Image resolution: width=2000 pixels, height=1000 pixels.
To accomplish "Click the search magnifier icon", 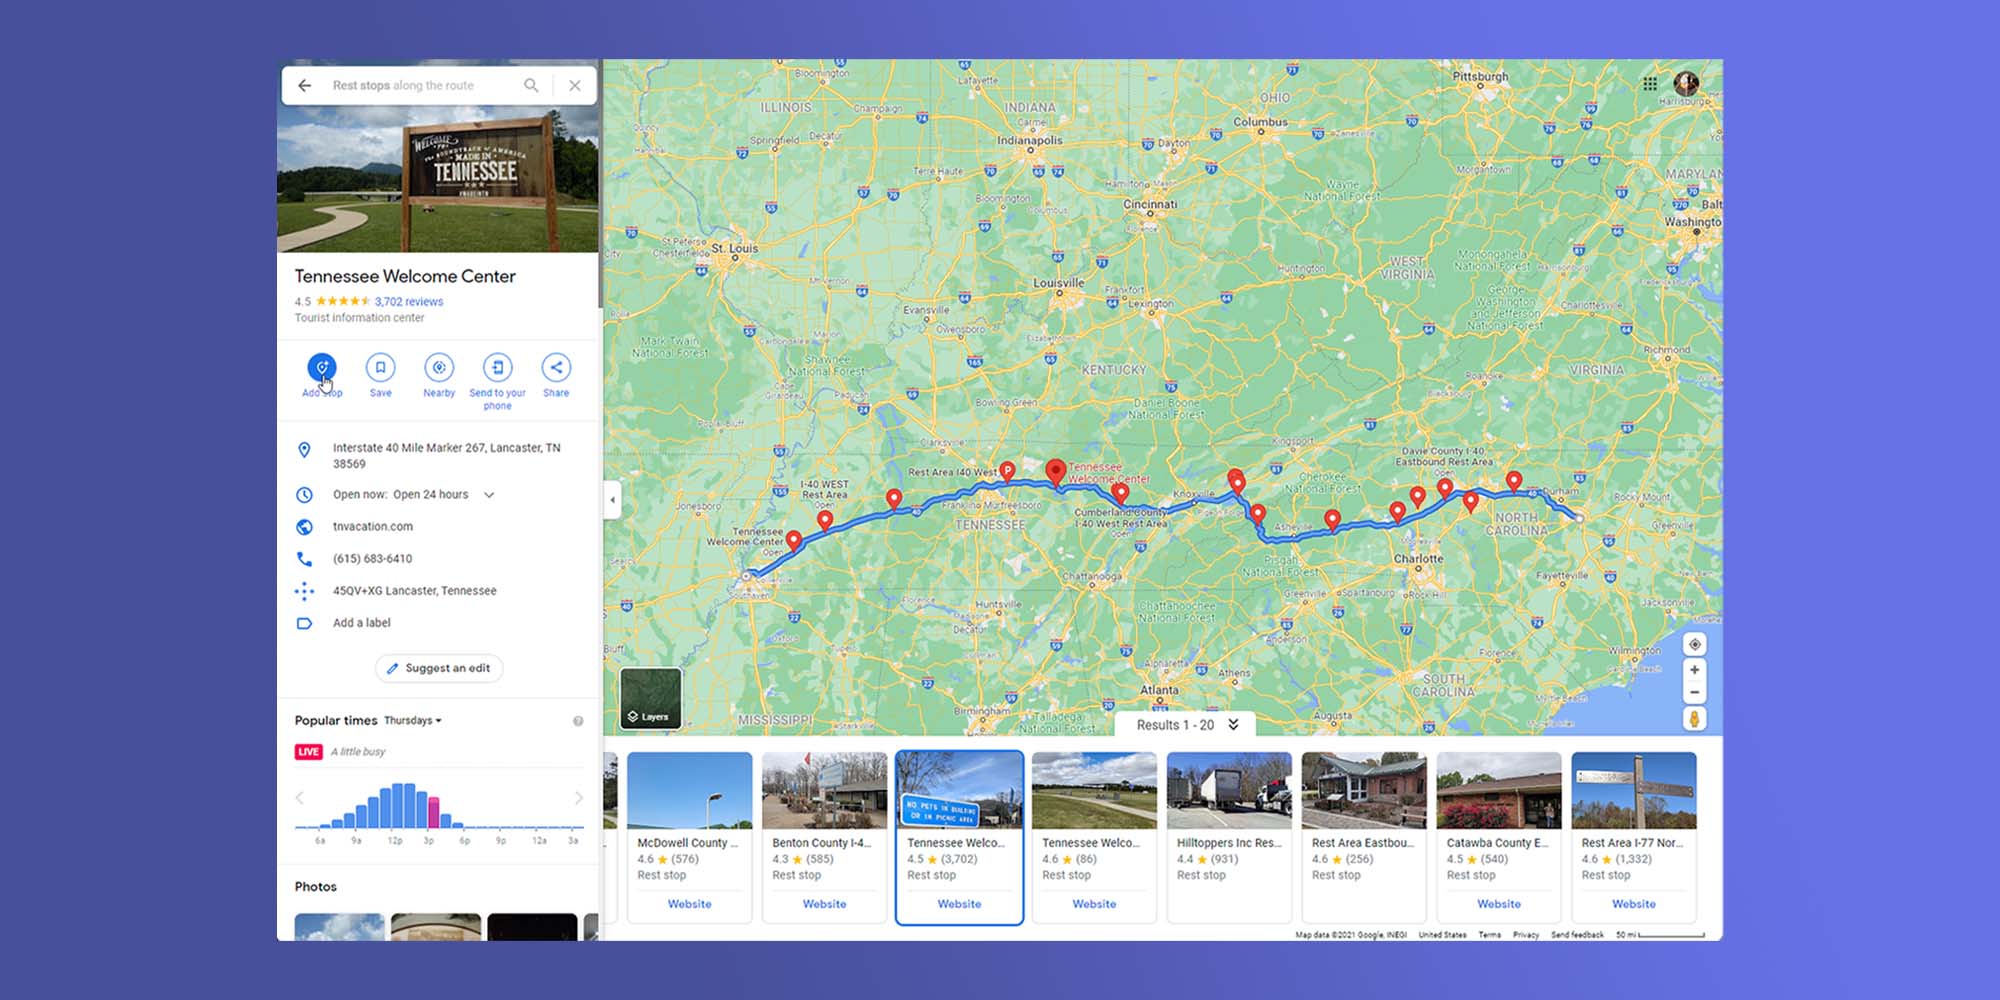I will (x=531, y=85).
